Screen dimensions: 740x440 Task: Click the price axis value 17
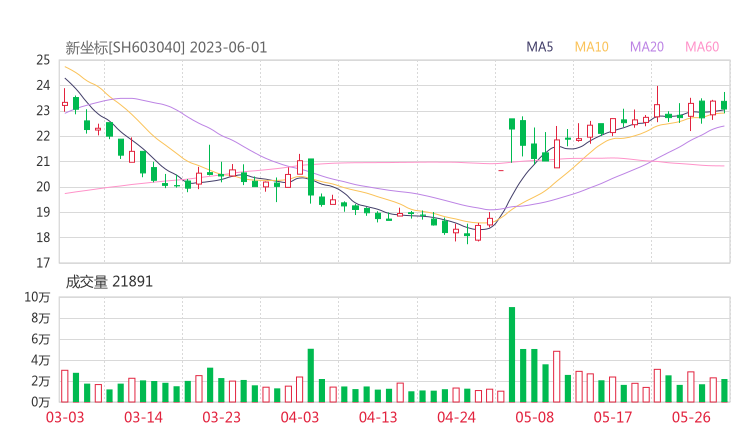click(43, 262)
